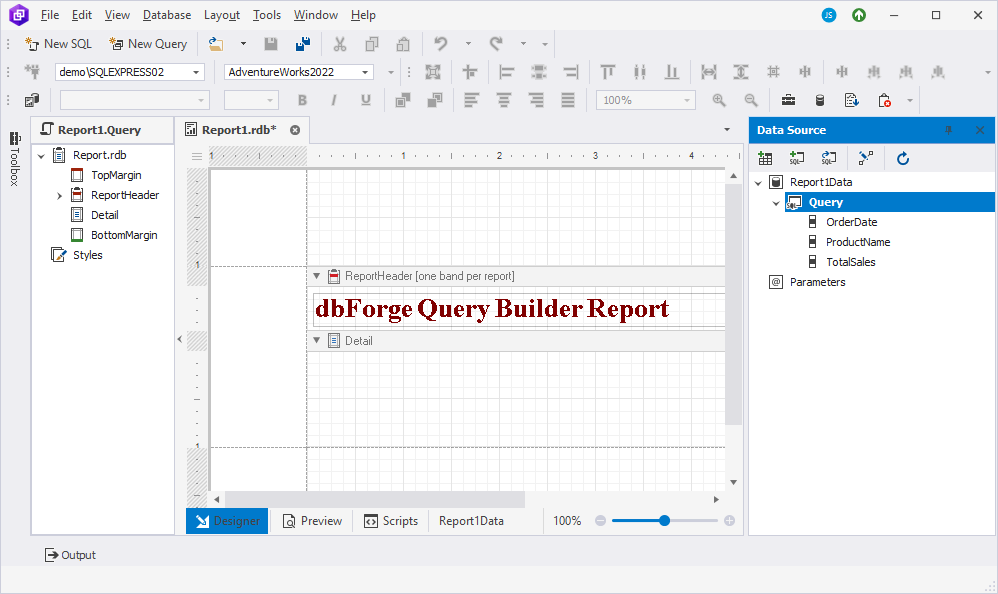Image resolution: width=998 pixels, height=594 pixels.
Task: Switch to Scripts view
Action: [x=391, y=521]
